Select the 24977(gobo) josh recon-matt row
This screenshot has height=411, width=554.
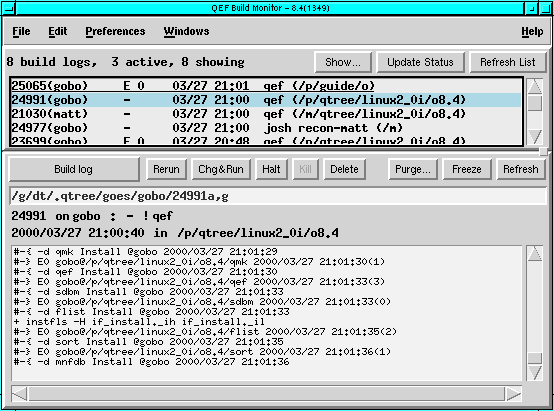pyautogui.click(x=266, y=128)
